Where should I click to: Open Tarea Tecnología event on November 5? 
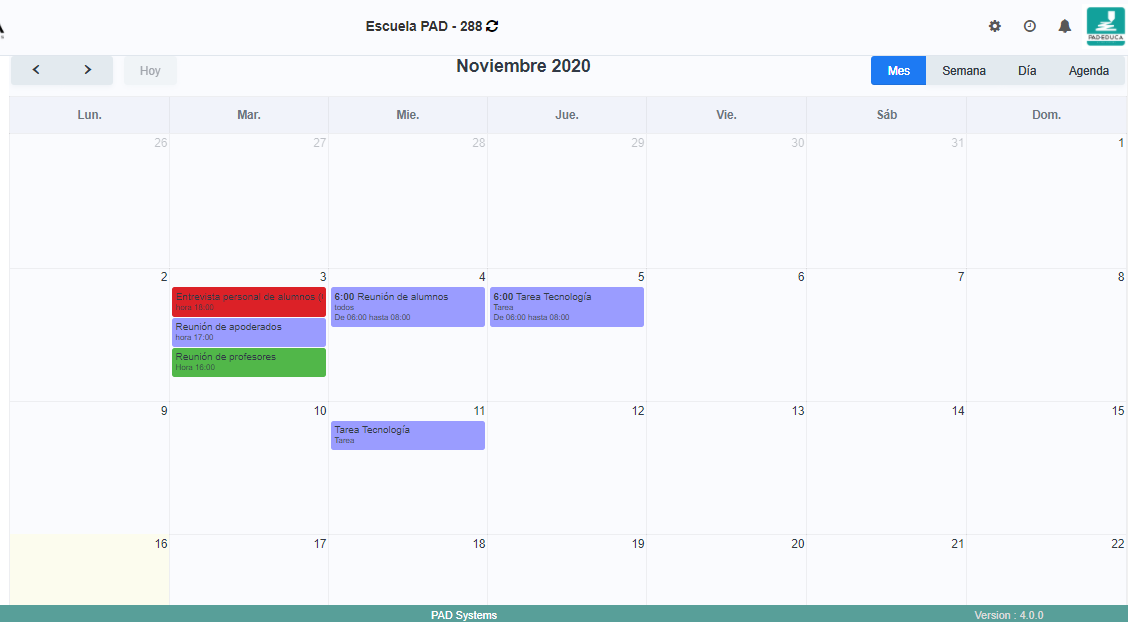coord(566,307)
